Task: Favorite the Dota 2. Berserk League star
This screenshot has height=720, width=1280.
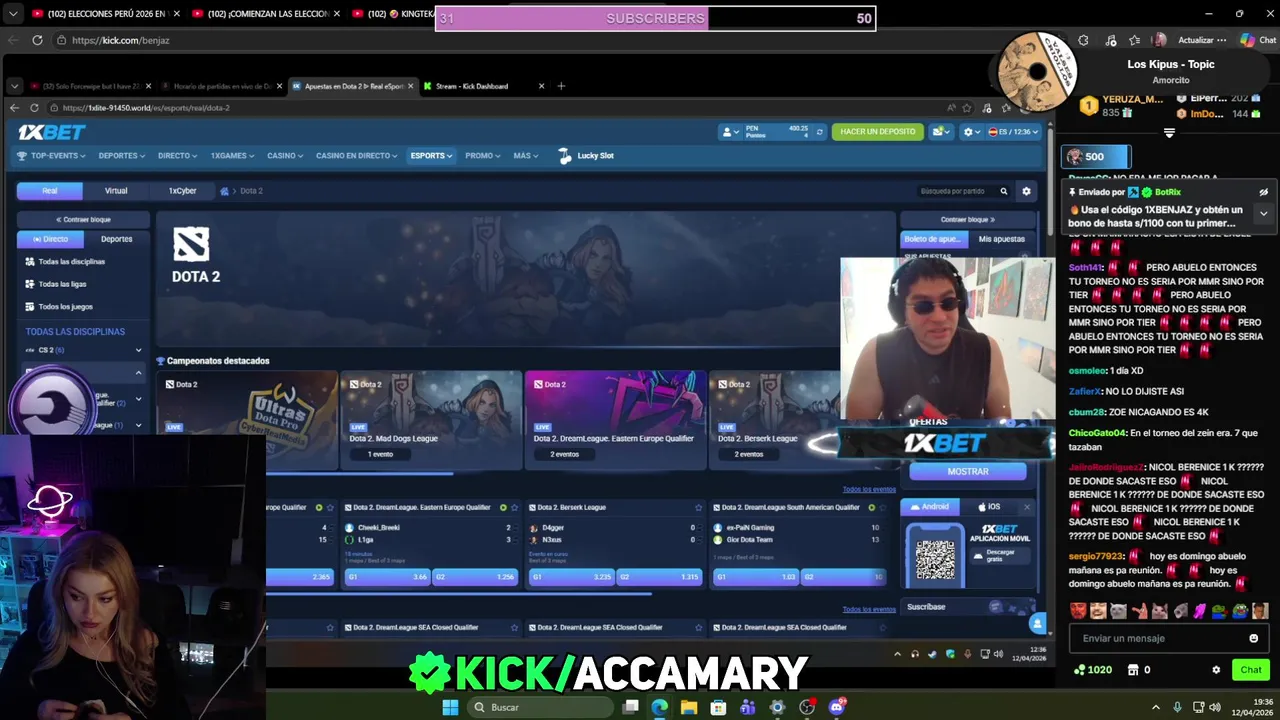Action: [x=698, y=507]
